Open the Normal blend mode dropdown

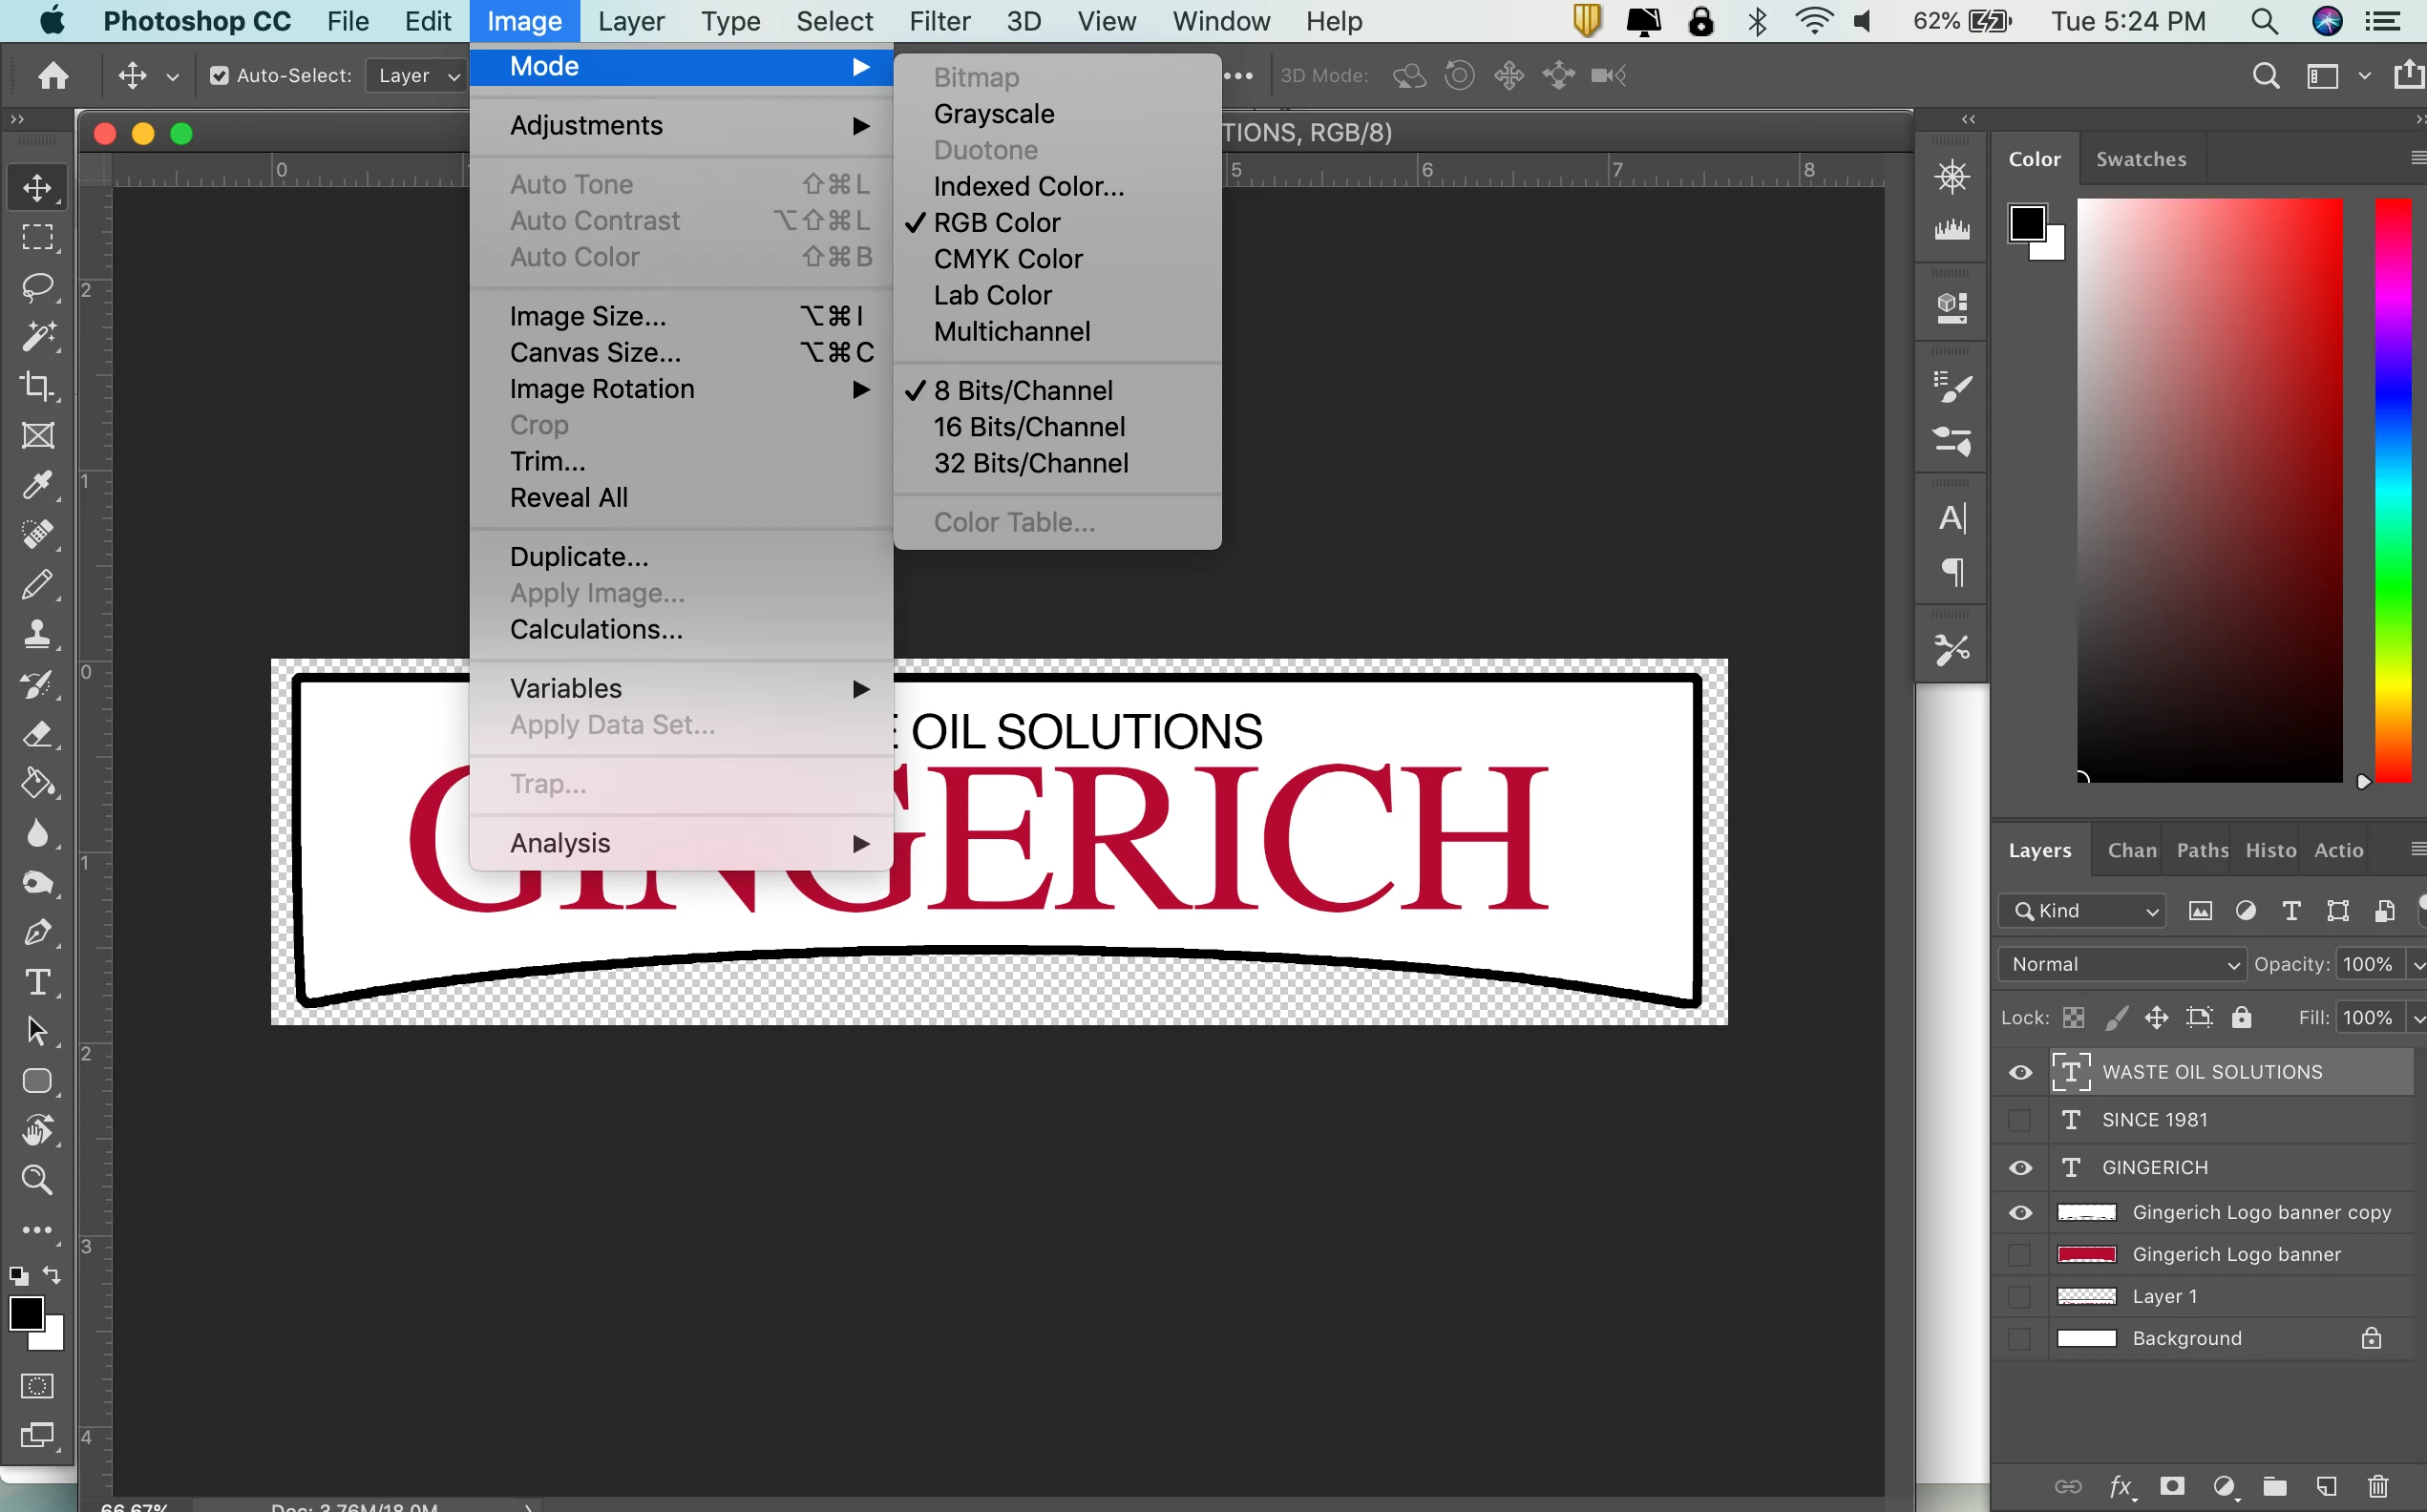[x=2122, y=964]
